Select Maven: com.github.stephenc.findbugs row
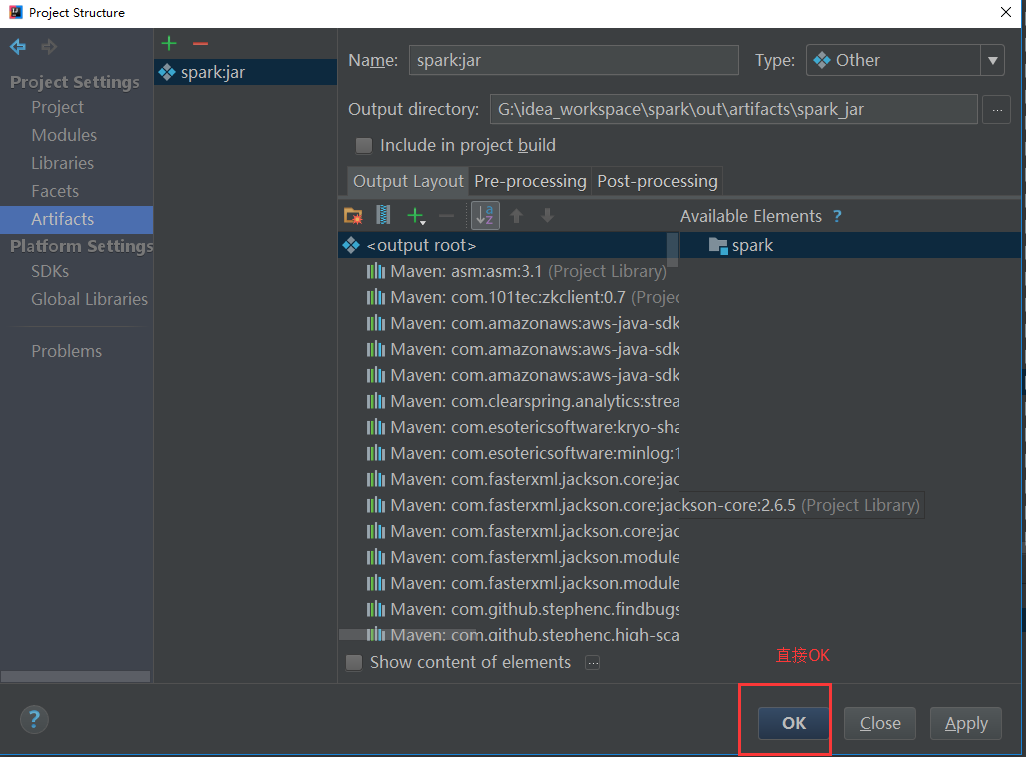Viewport: 1026px width, 757px height. tap(509, 609)
